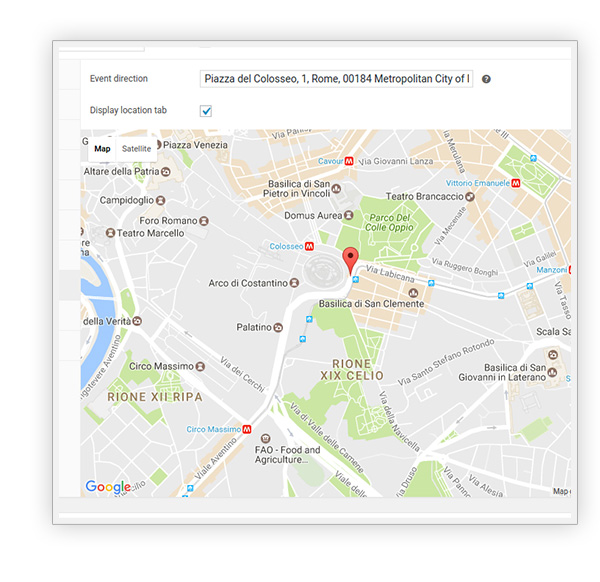600x582 pixels.
Task: Click the Basilica di San Clemente label
Action: [x=371, y=304]
